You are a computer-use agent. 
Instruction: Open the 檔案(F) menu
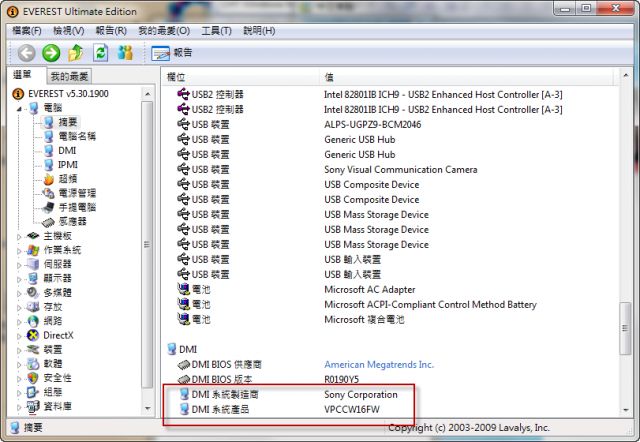[x=27, y=31]
